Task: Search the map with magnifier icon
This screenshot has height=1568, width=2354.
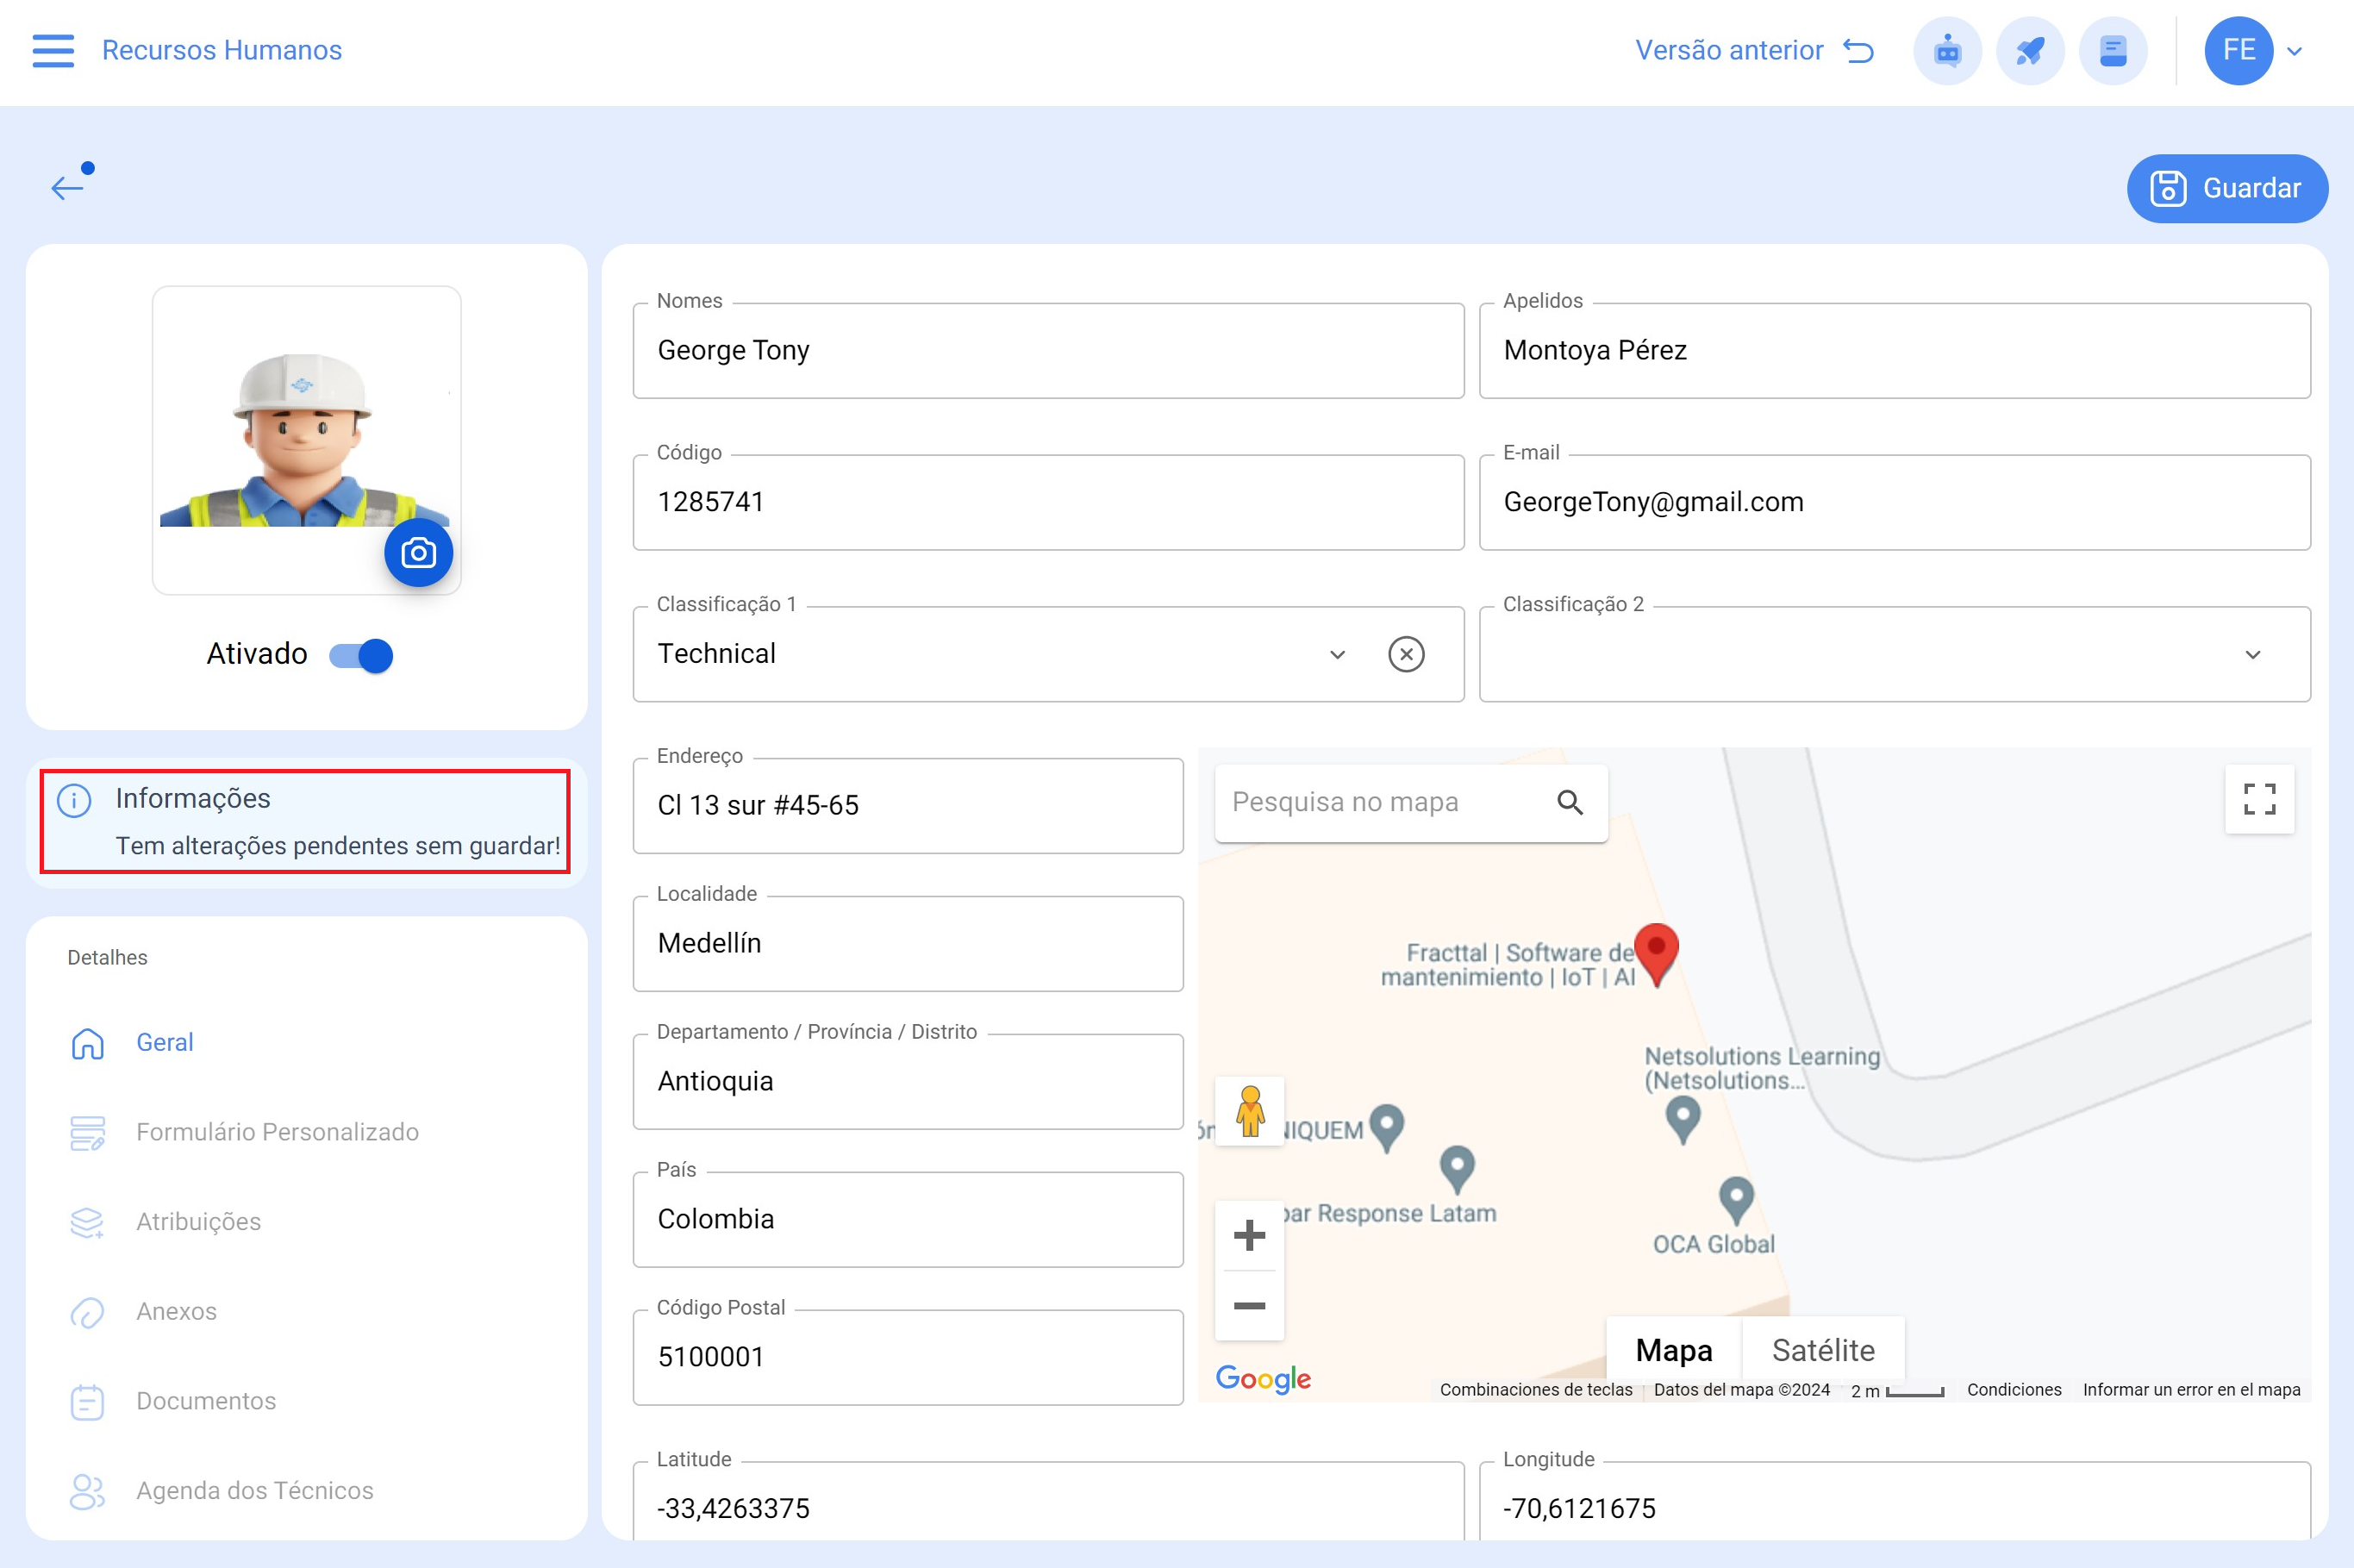Action: point(1569,802)
